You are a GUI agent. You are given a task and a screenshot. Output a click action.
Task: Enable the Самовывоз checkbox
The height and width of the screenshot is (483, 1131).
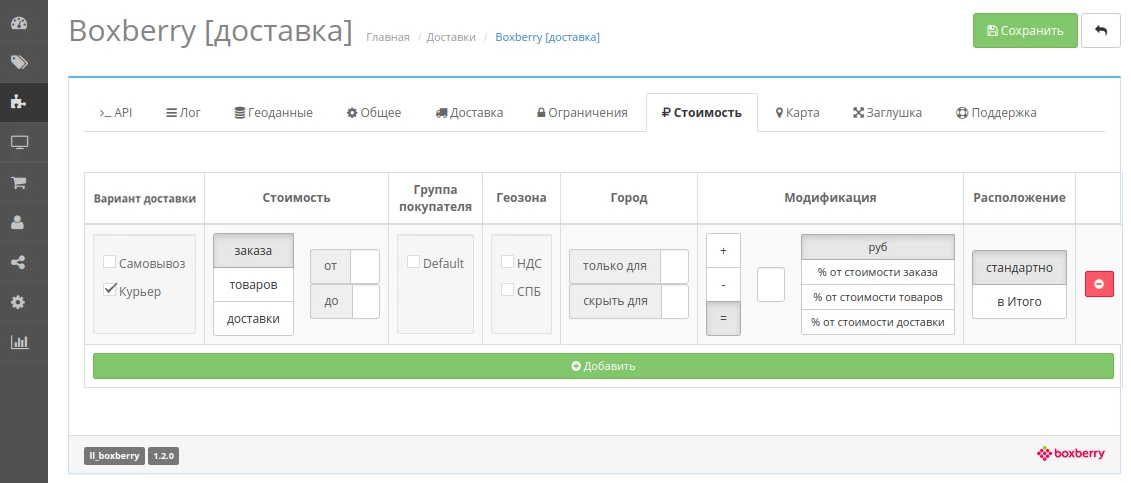(x=110, y=262)
